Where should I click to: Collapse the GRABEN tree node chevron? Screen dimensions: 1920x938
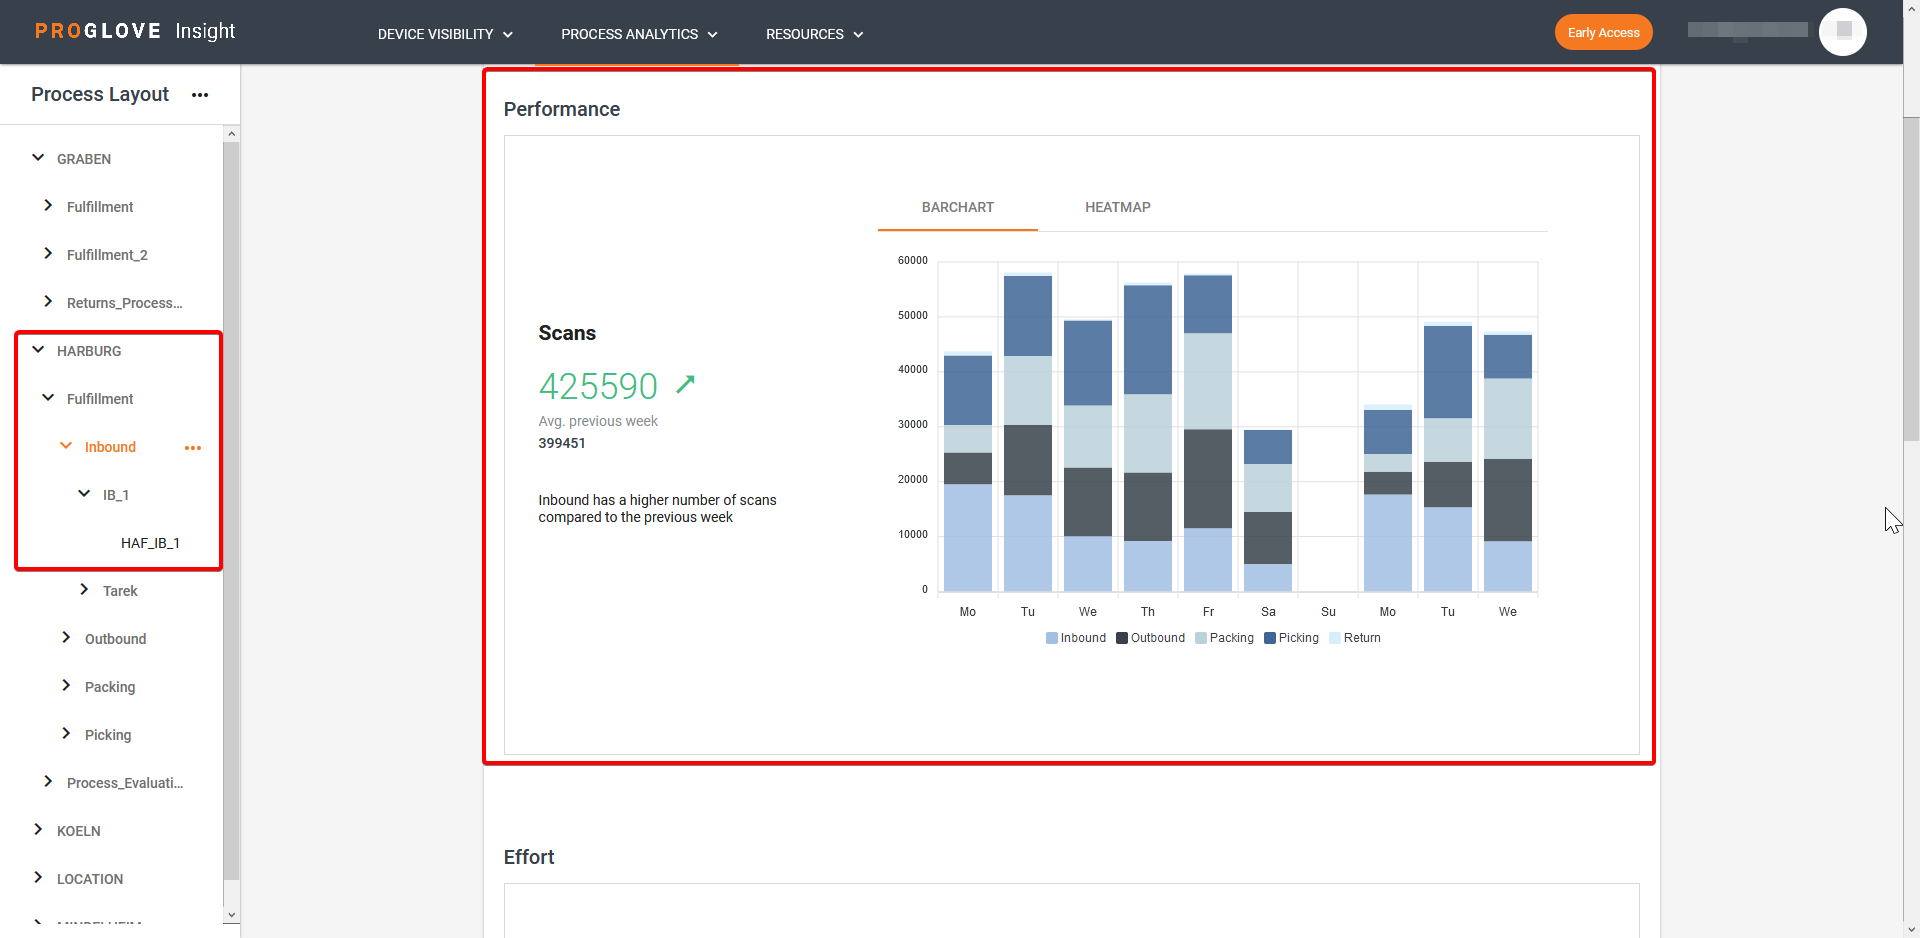point(38,158)
